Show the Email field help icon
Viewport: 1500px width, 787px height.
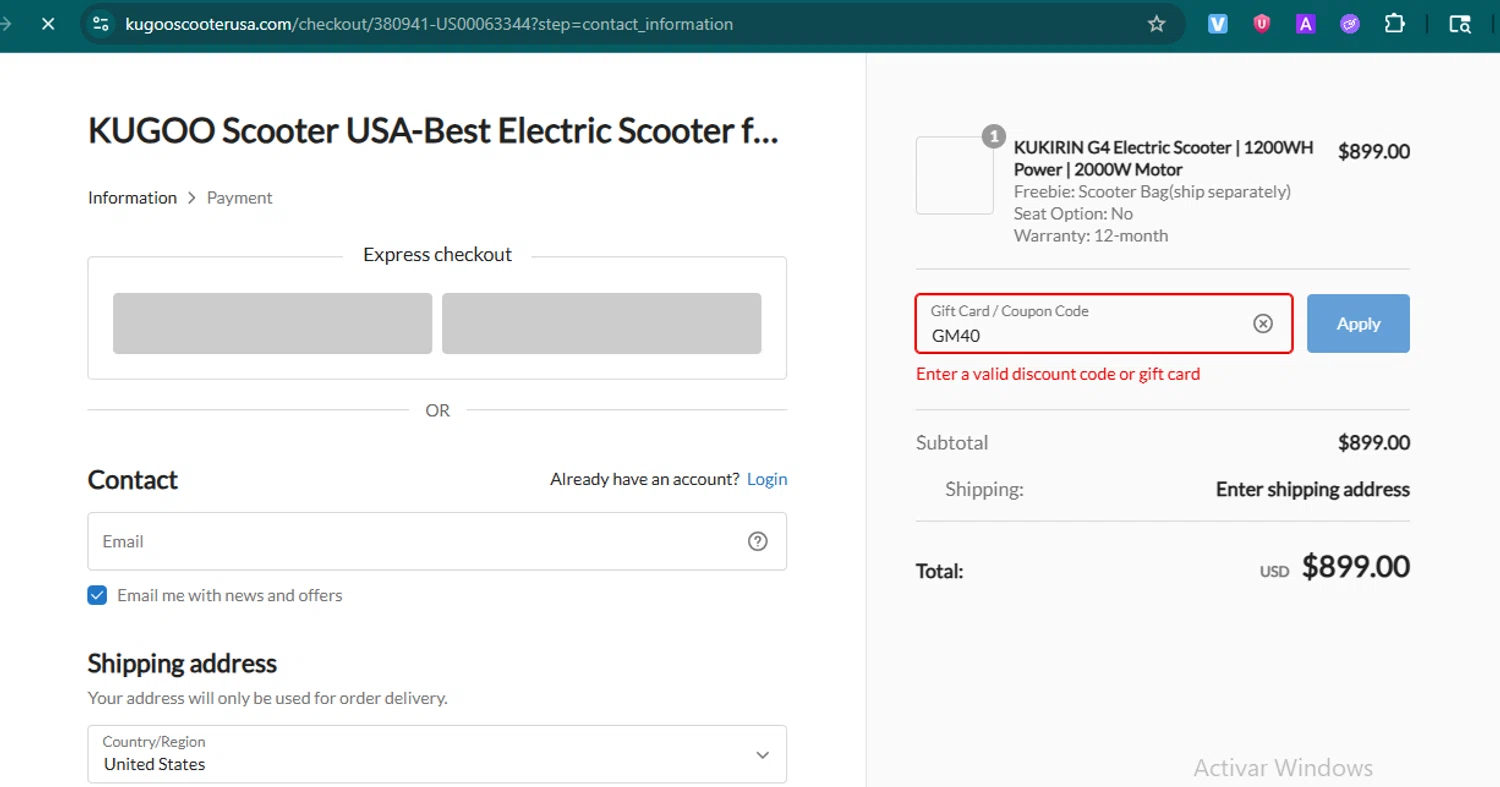click(758, 541)
